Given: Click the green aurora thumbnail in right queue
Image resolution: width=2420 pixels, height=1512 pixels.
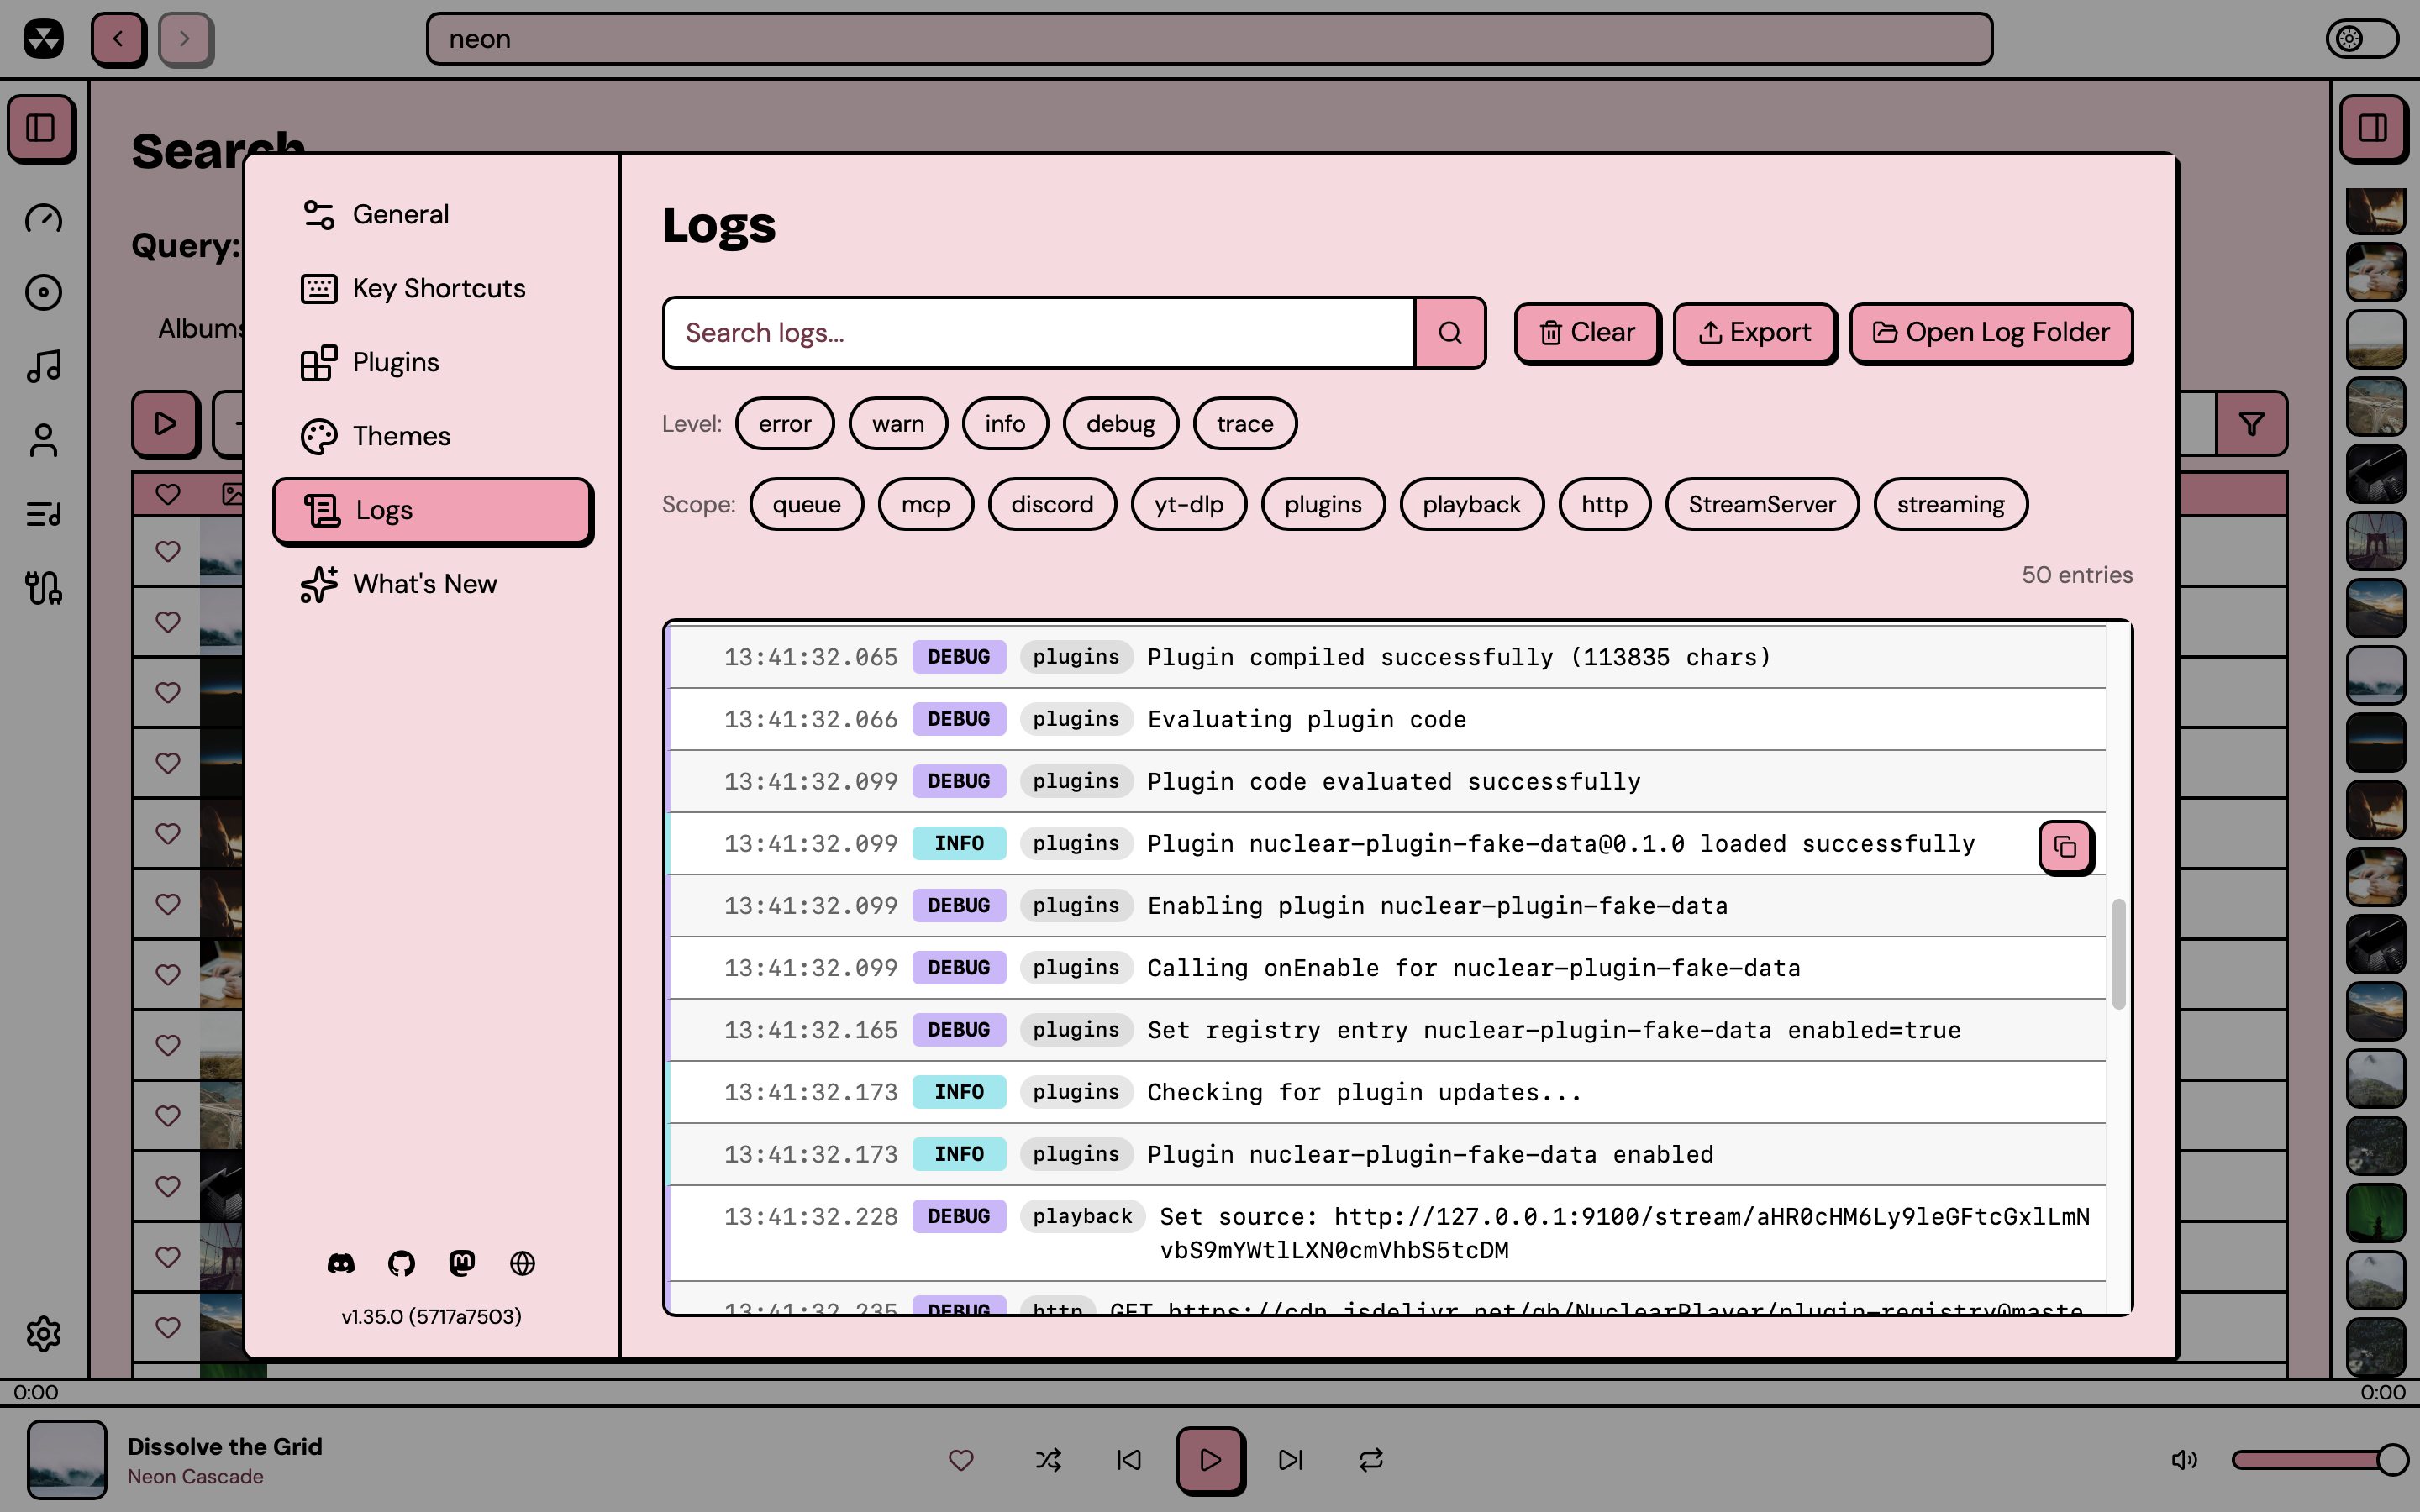Looking at the screenshot, I should tap(2375, 1212).
